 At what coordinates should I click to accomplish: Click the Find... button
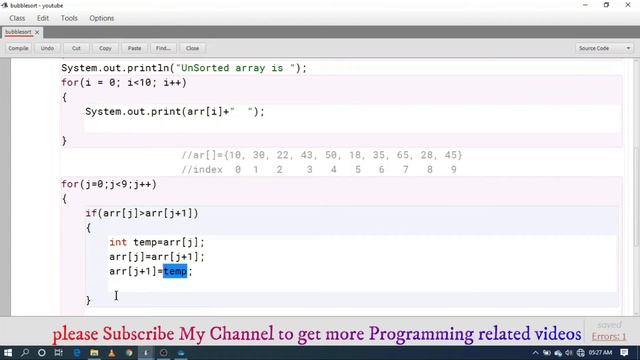[x=163, y=48]
